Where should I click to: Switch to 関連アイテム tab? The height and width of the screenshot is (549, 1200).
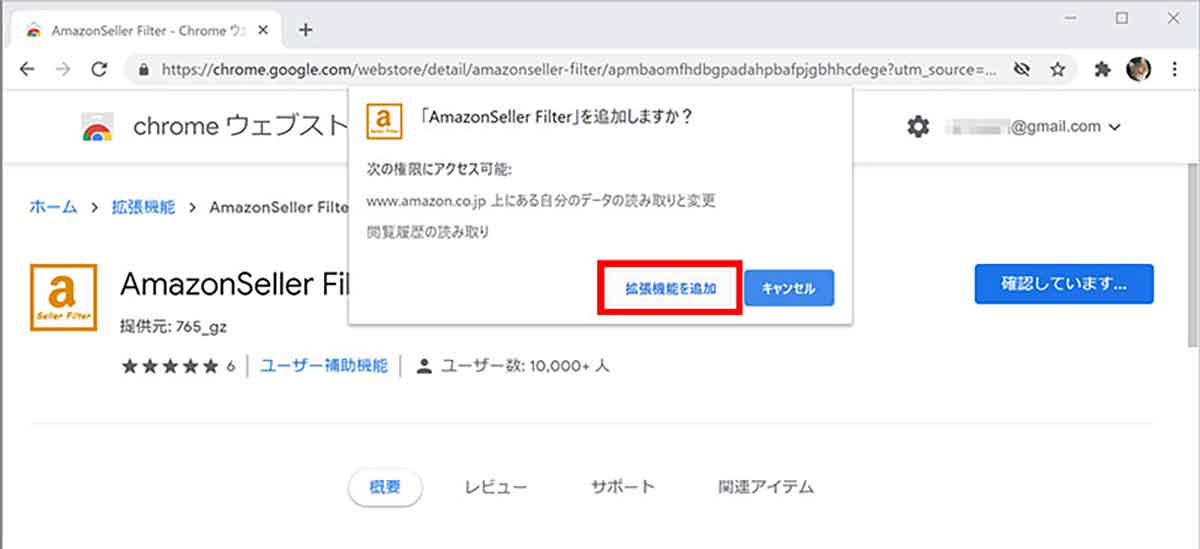[x=766, y=487]
